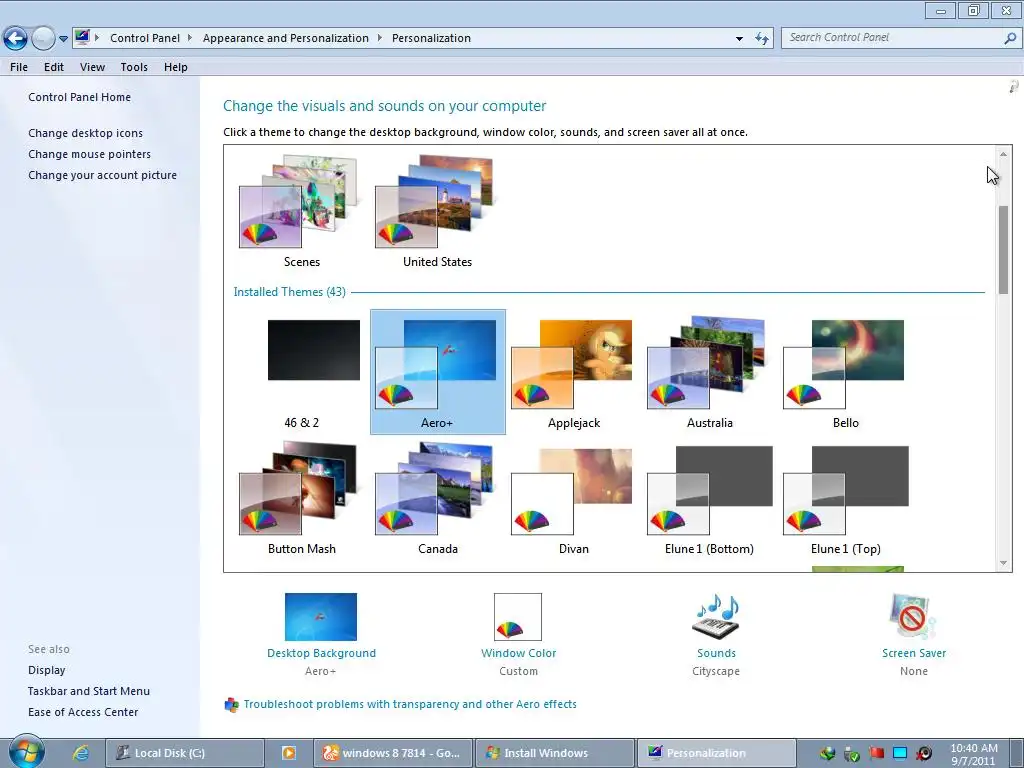Image resolution: width=1024 pixels, height=768 pixels.
Task: Go to Control Panel Home
Action: click(x=79, y=97)
